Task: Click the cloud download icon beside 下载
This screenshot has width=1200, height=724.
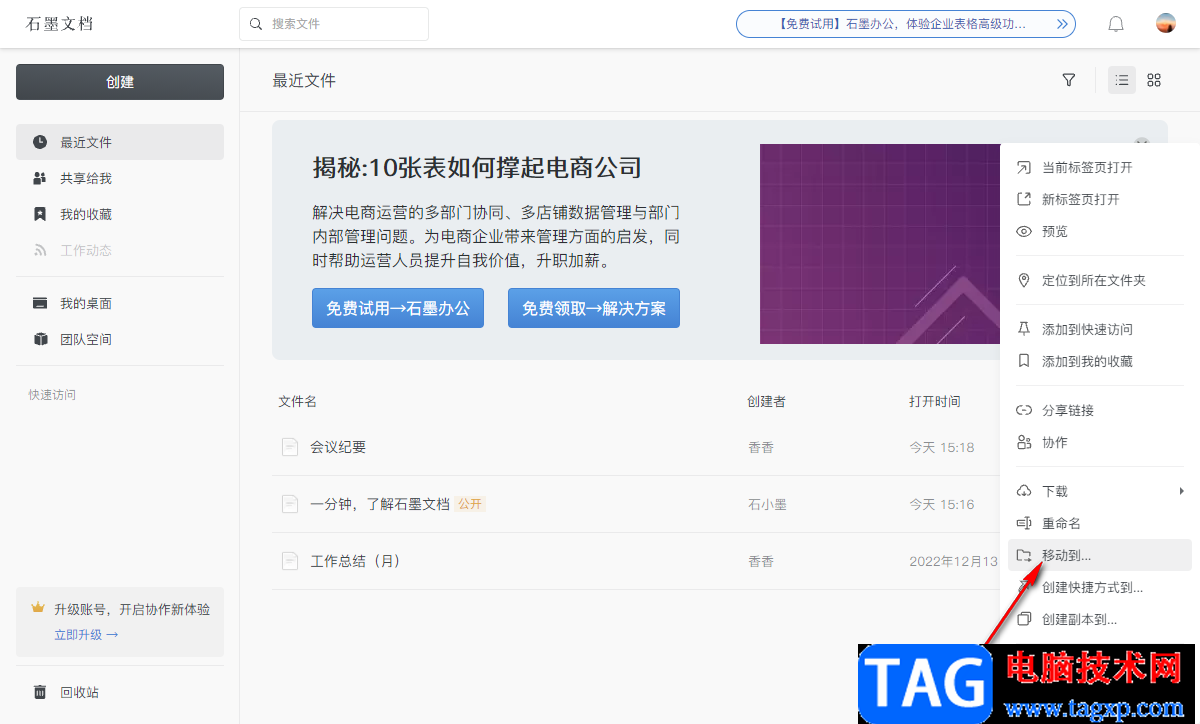Action: click(x=1024, y=491)
